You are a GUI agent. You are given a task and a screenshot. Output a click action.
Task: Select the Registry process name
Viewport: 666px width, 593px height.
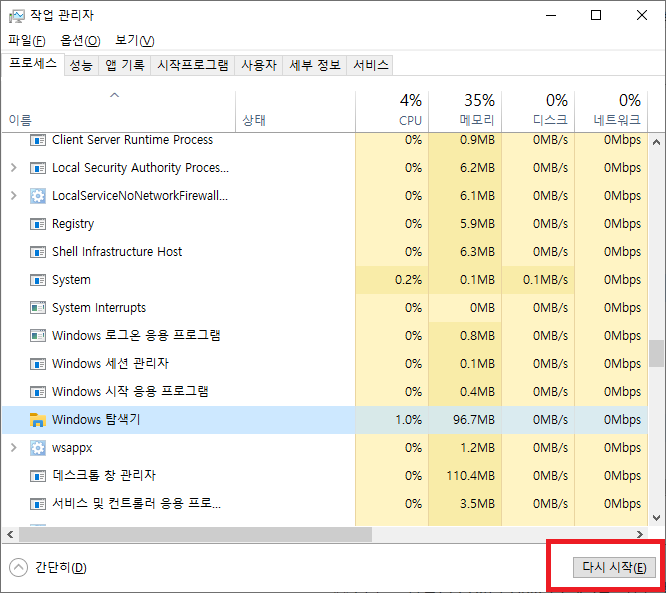tap(73, 224)
